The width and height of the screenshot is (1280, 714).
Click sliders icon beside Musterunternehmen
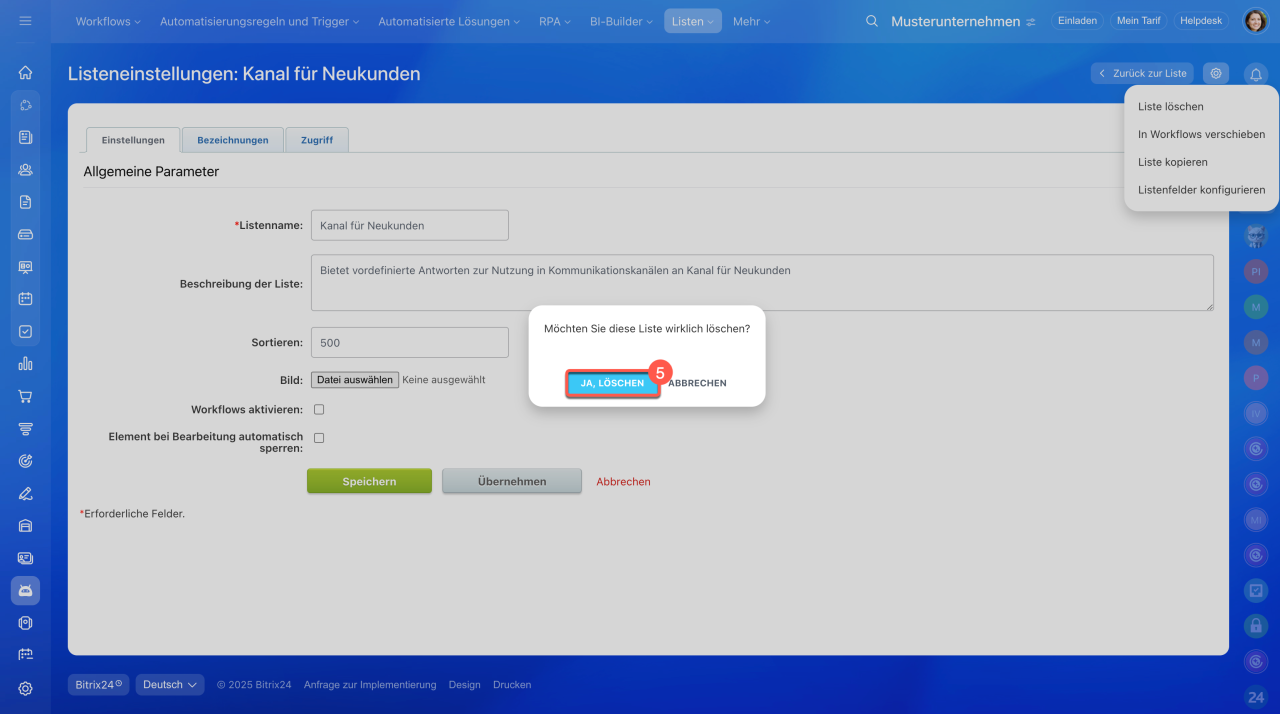(x=1031, y=21)
